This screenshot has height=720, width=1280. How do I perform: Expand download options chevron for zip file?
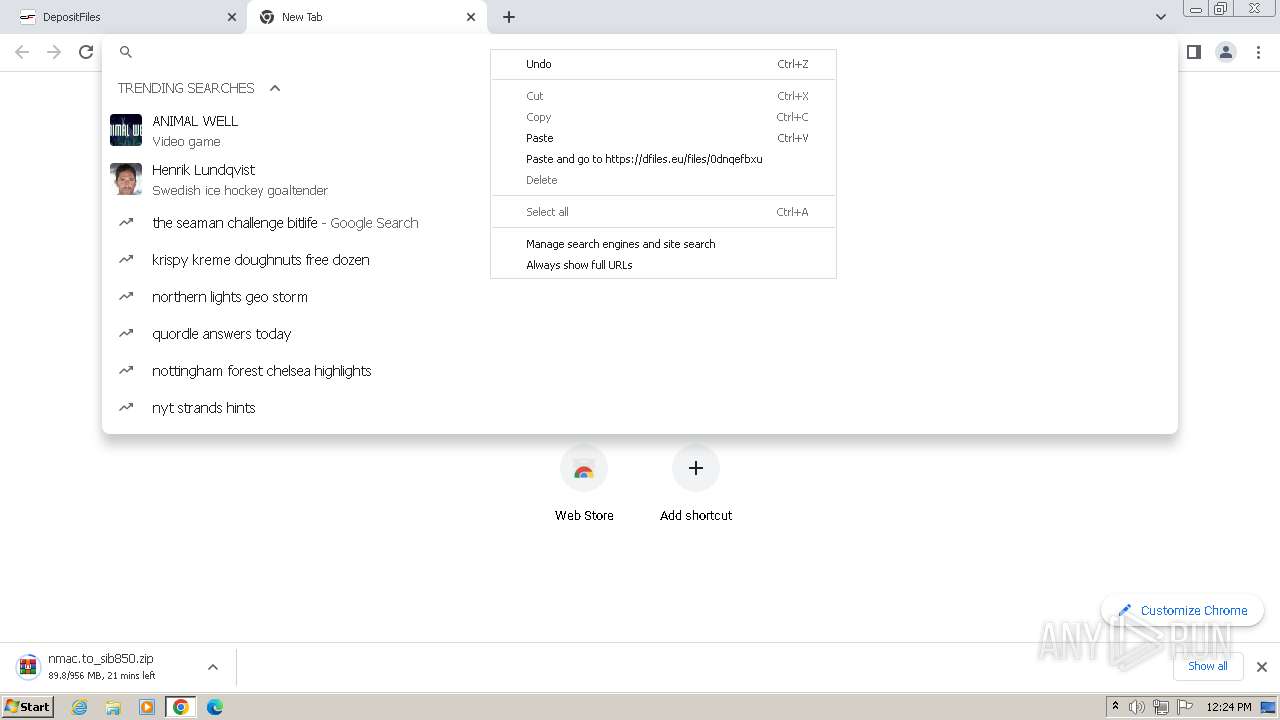click(x=212, y=666)
